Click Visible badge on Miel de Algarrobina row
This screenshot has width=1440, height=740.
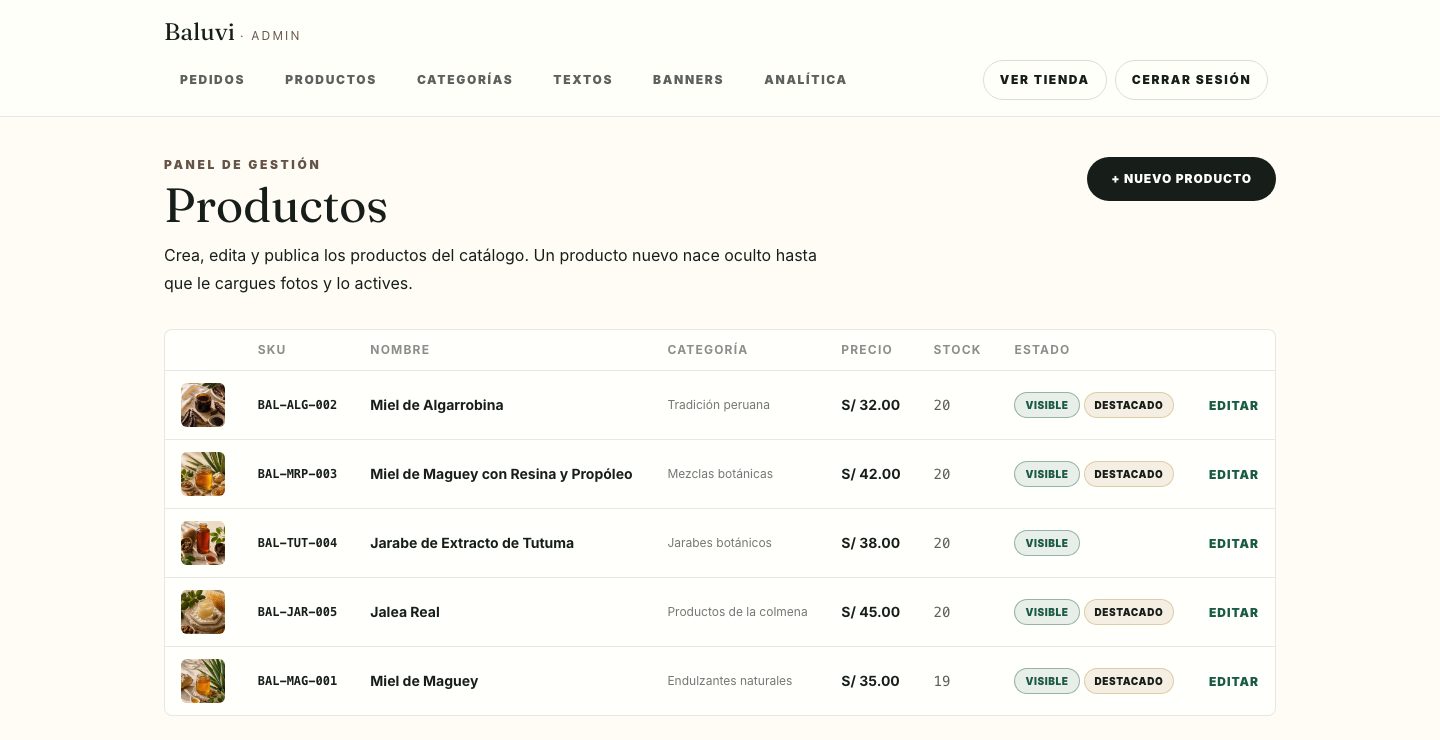1047,405
